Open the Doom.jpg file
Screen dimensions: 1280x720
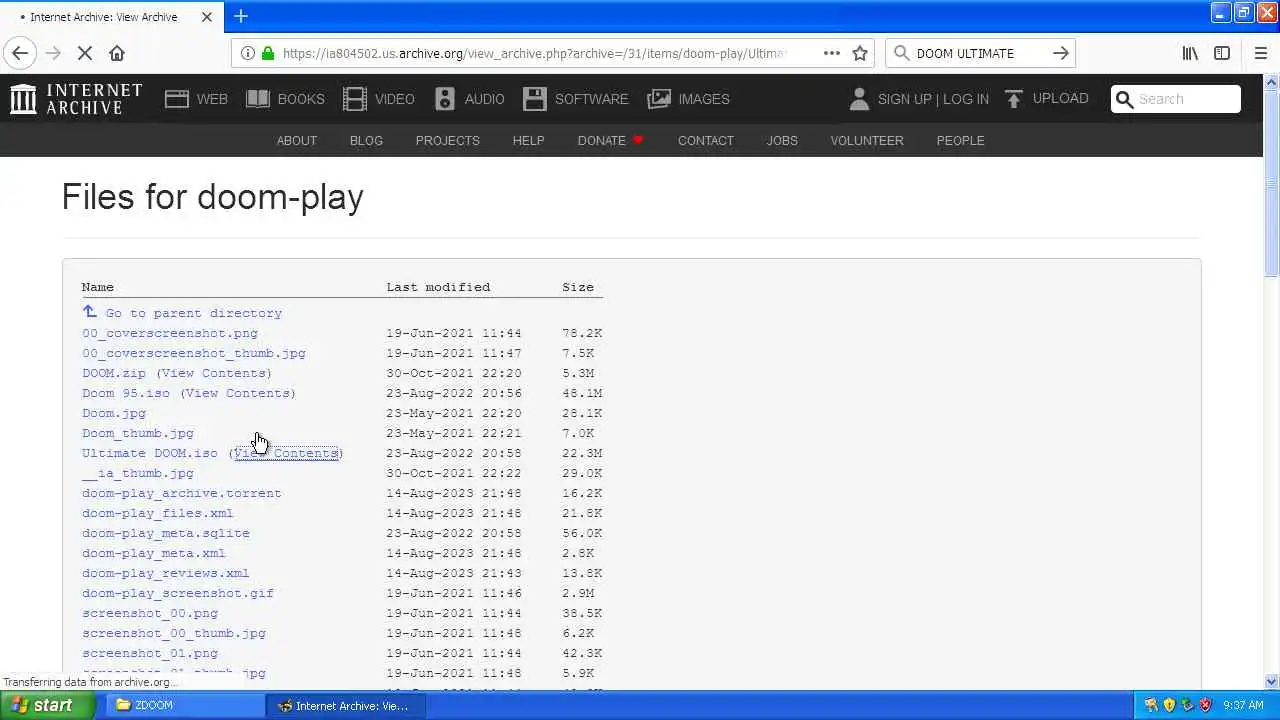(x=114, y=413)
